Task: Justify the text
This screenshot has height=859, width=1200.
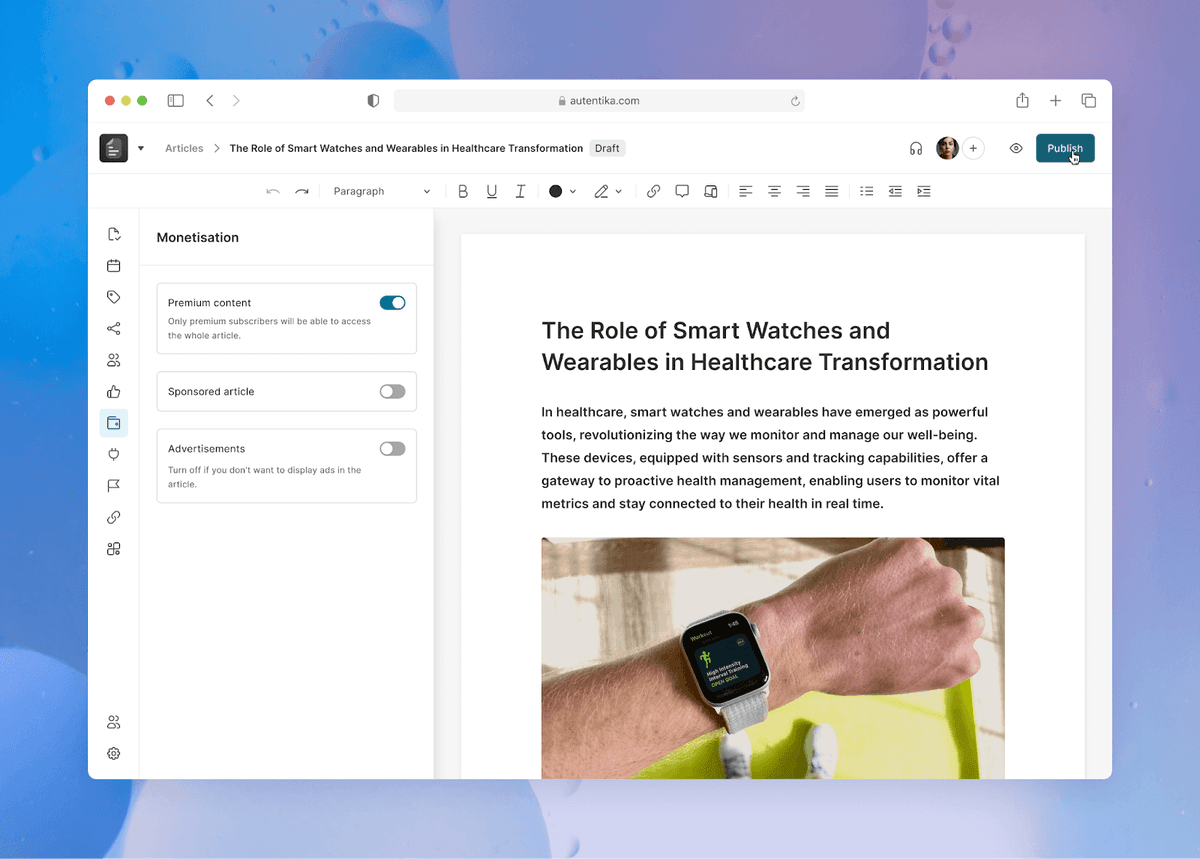Action: coord(832,191)
